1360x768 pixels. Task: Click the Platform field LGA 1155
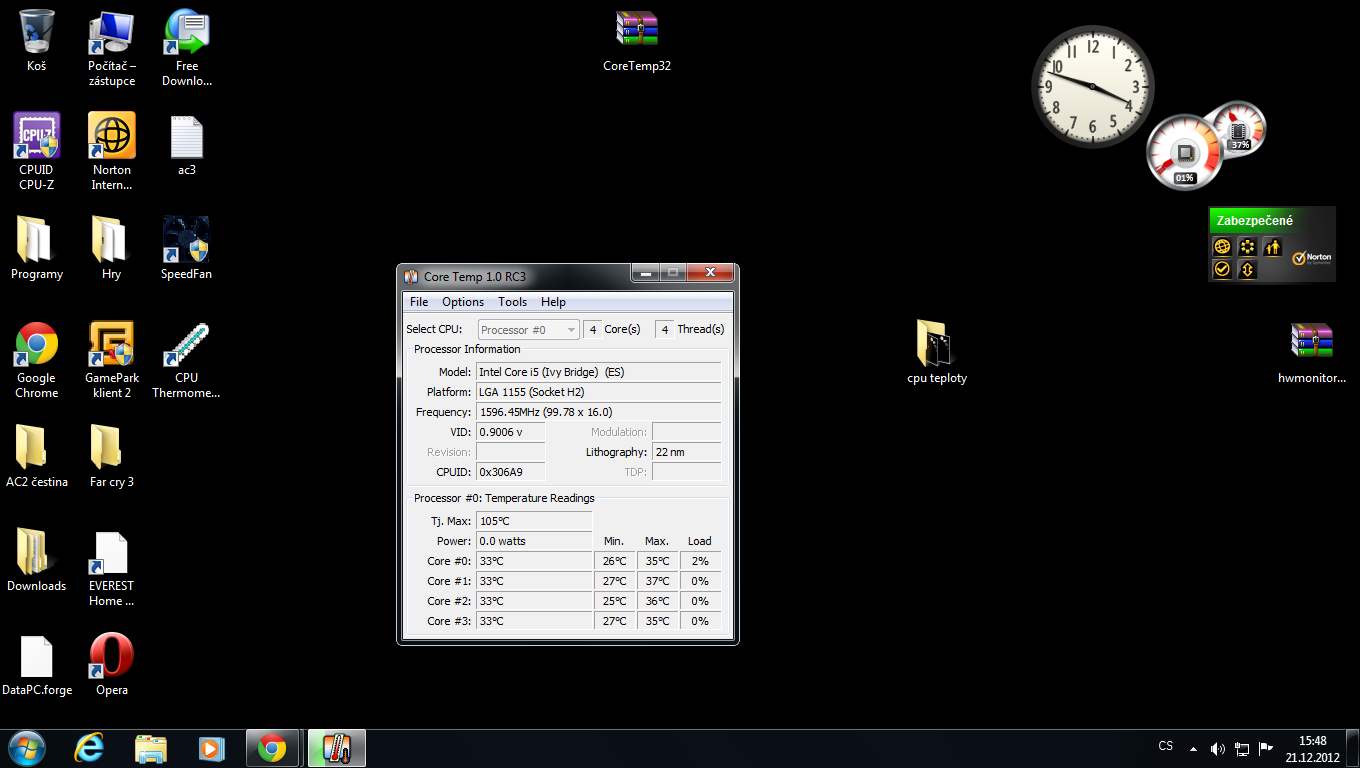point(598,392)
